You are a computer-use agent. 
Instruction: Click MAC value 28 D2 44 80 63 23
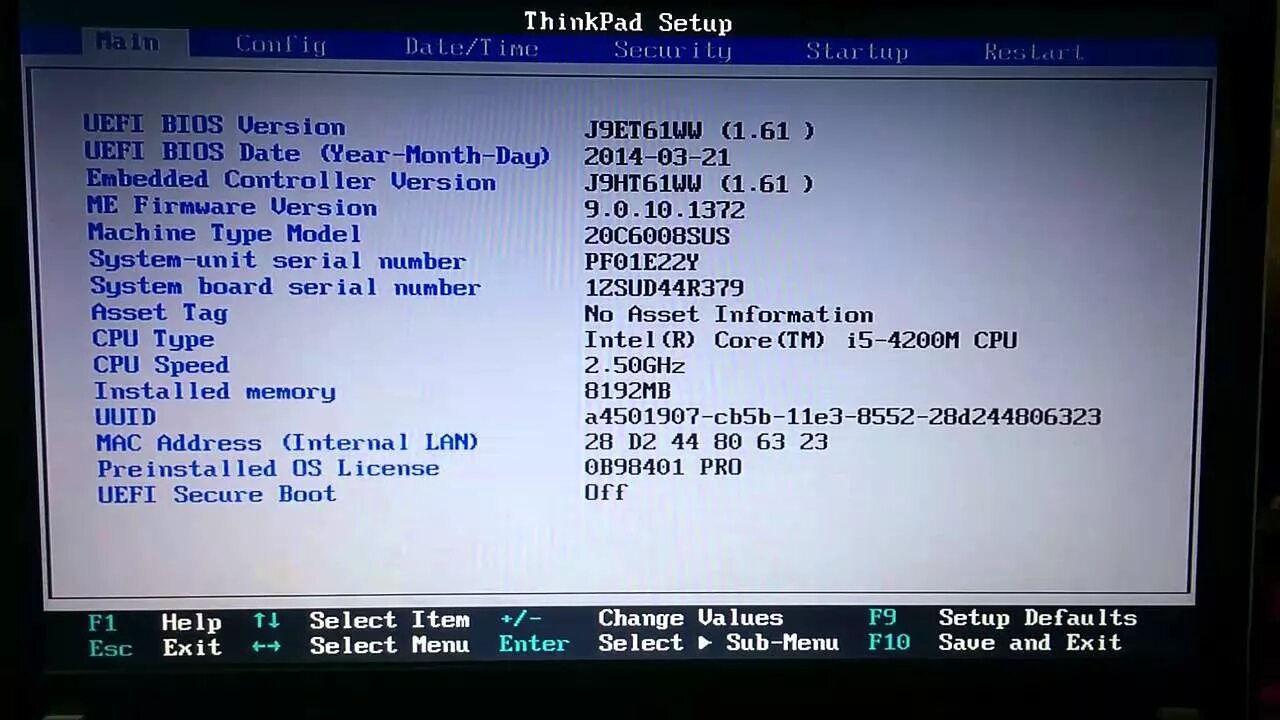[706, 441]
